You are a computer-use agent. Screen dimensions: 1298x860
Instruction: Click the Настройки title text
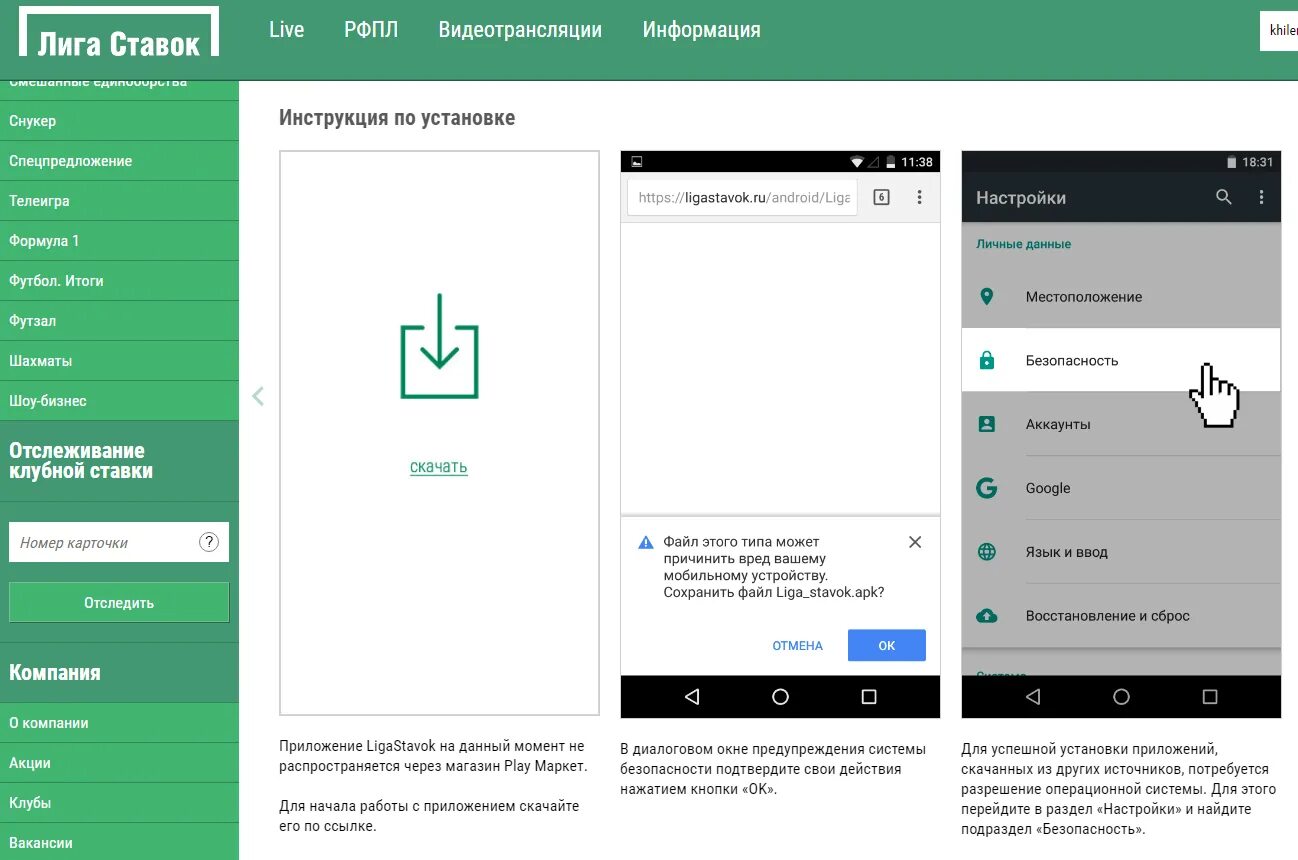pyautogui.click(x=1021, y=198)
